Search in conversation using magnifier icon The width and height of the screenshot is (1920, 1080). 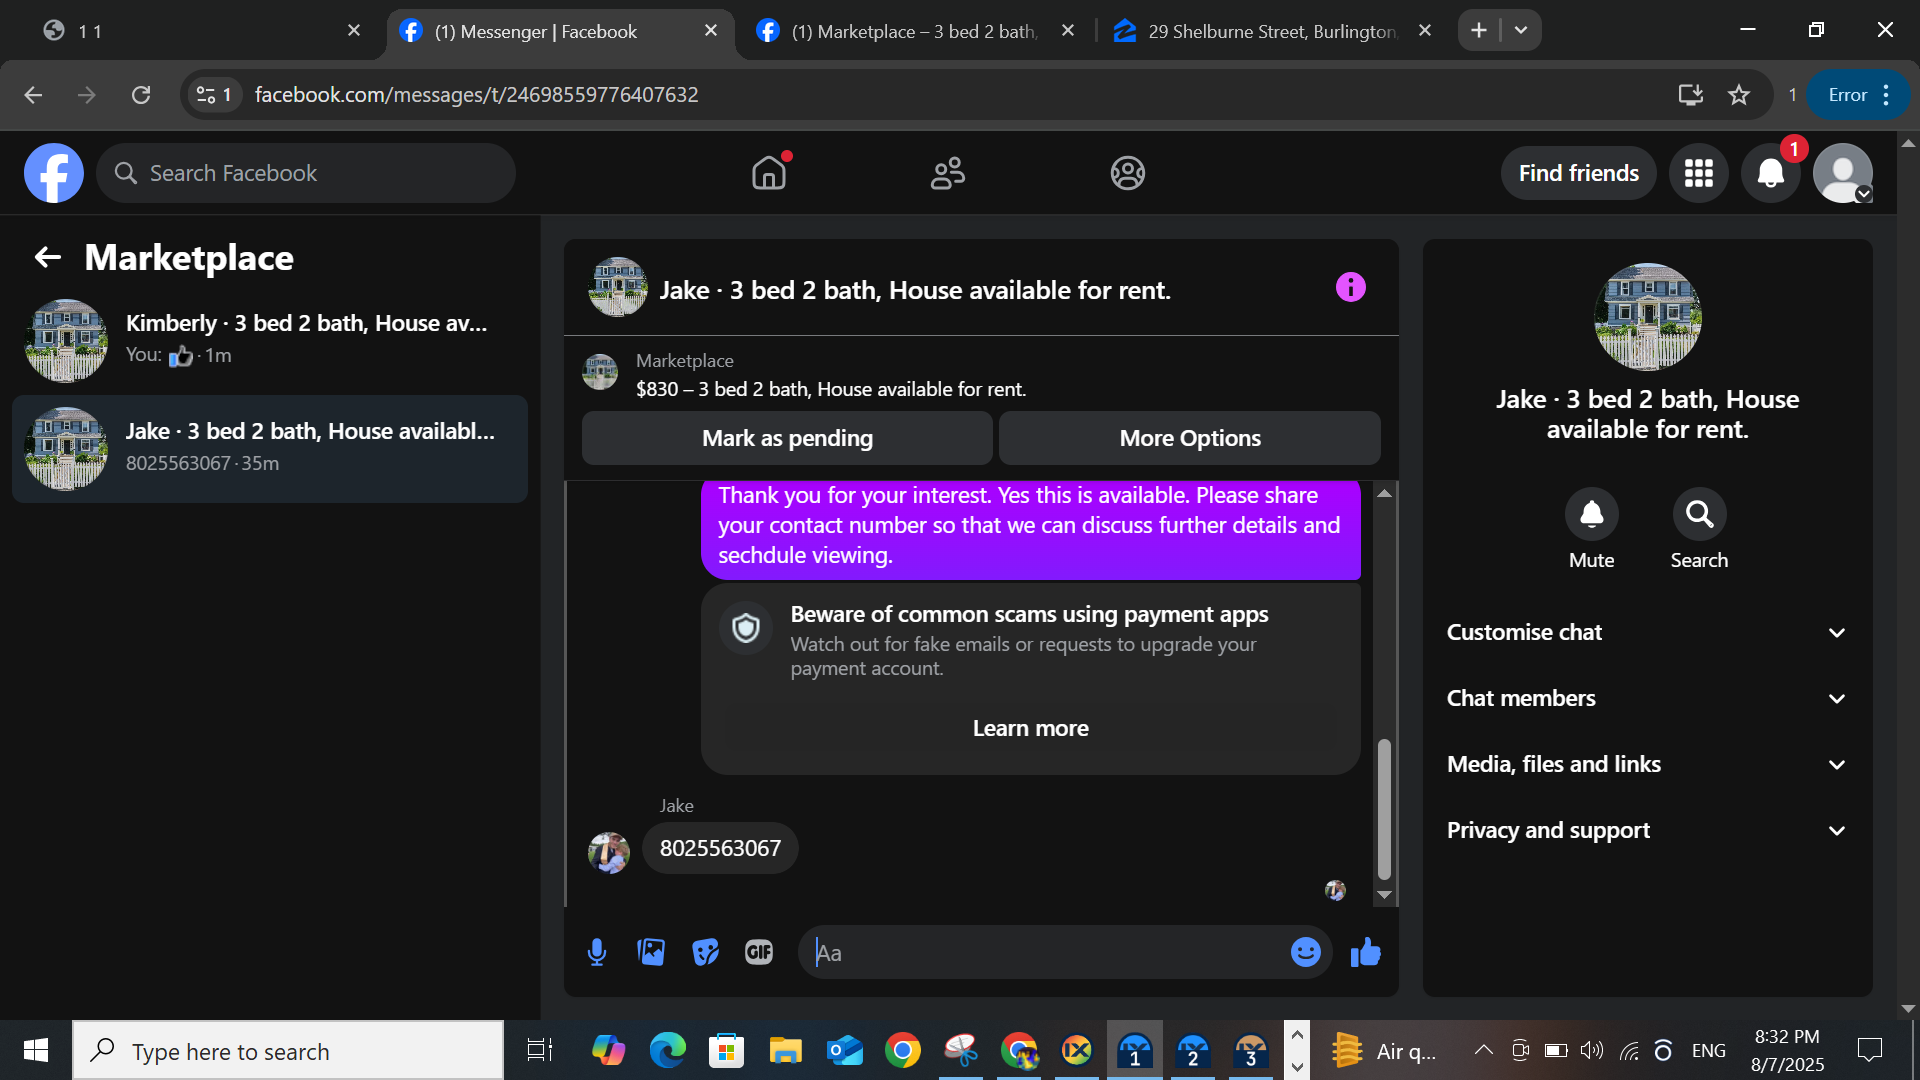click(x=1699, y=514)
